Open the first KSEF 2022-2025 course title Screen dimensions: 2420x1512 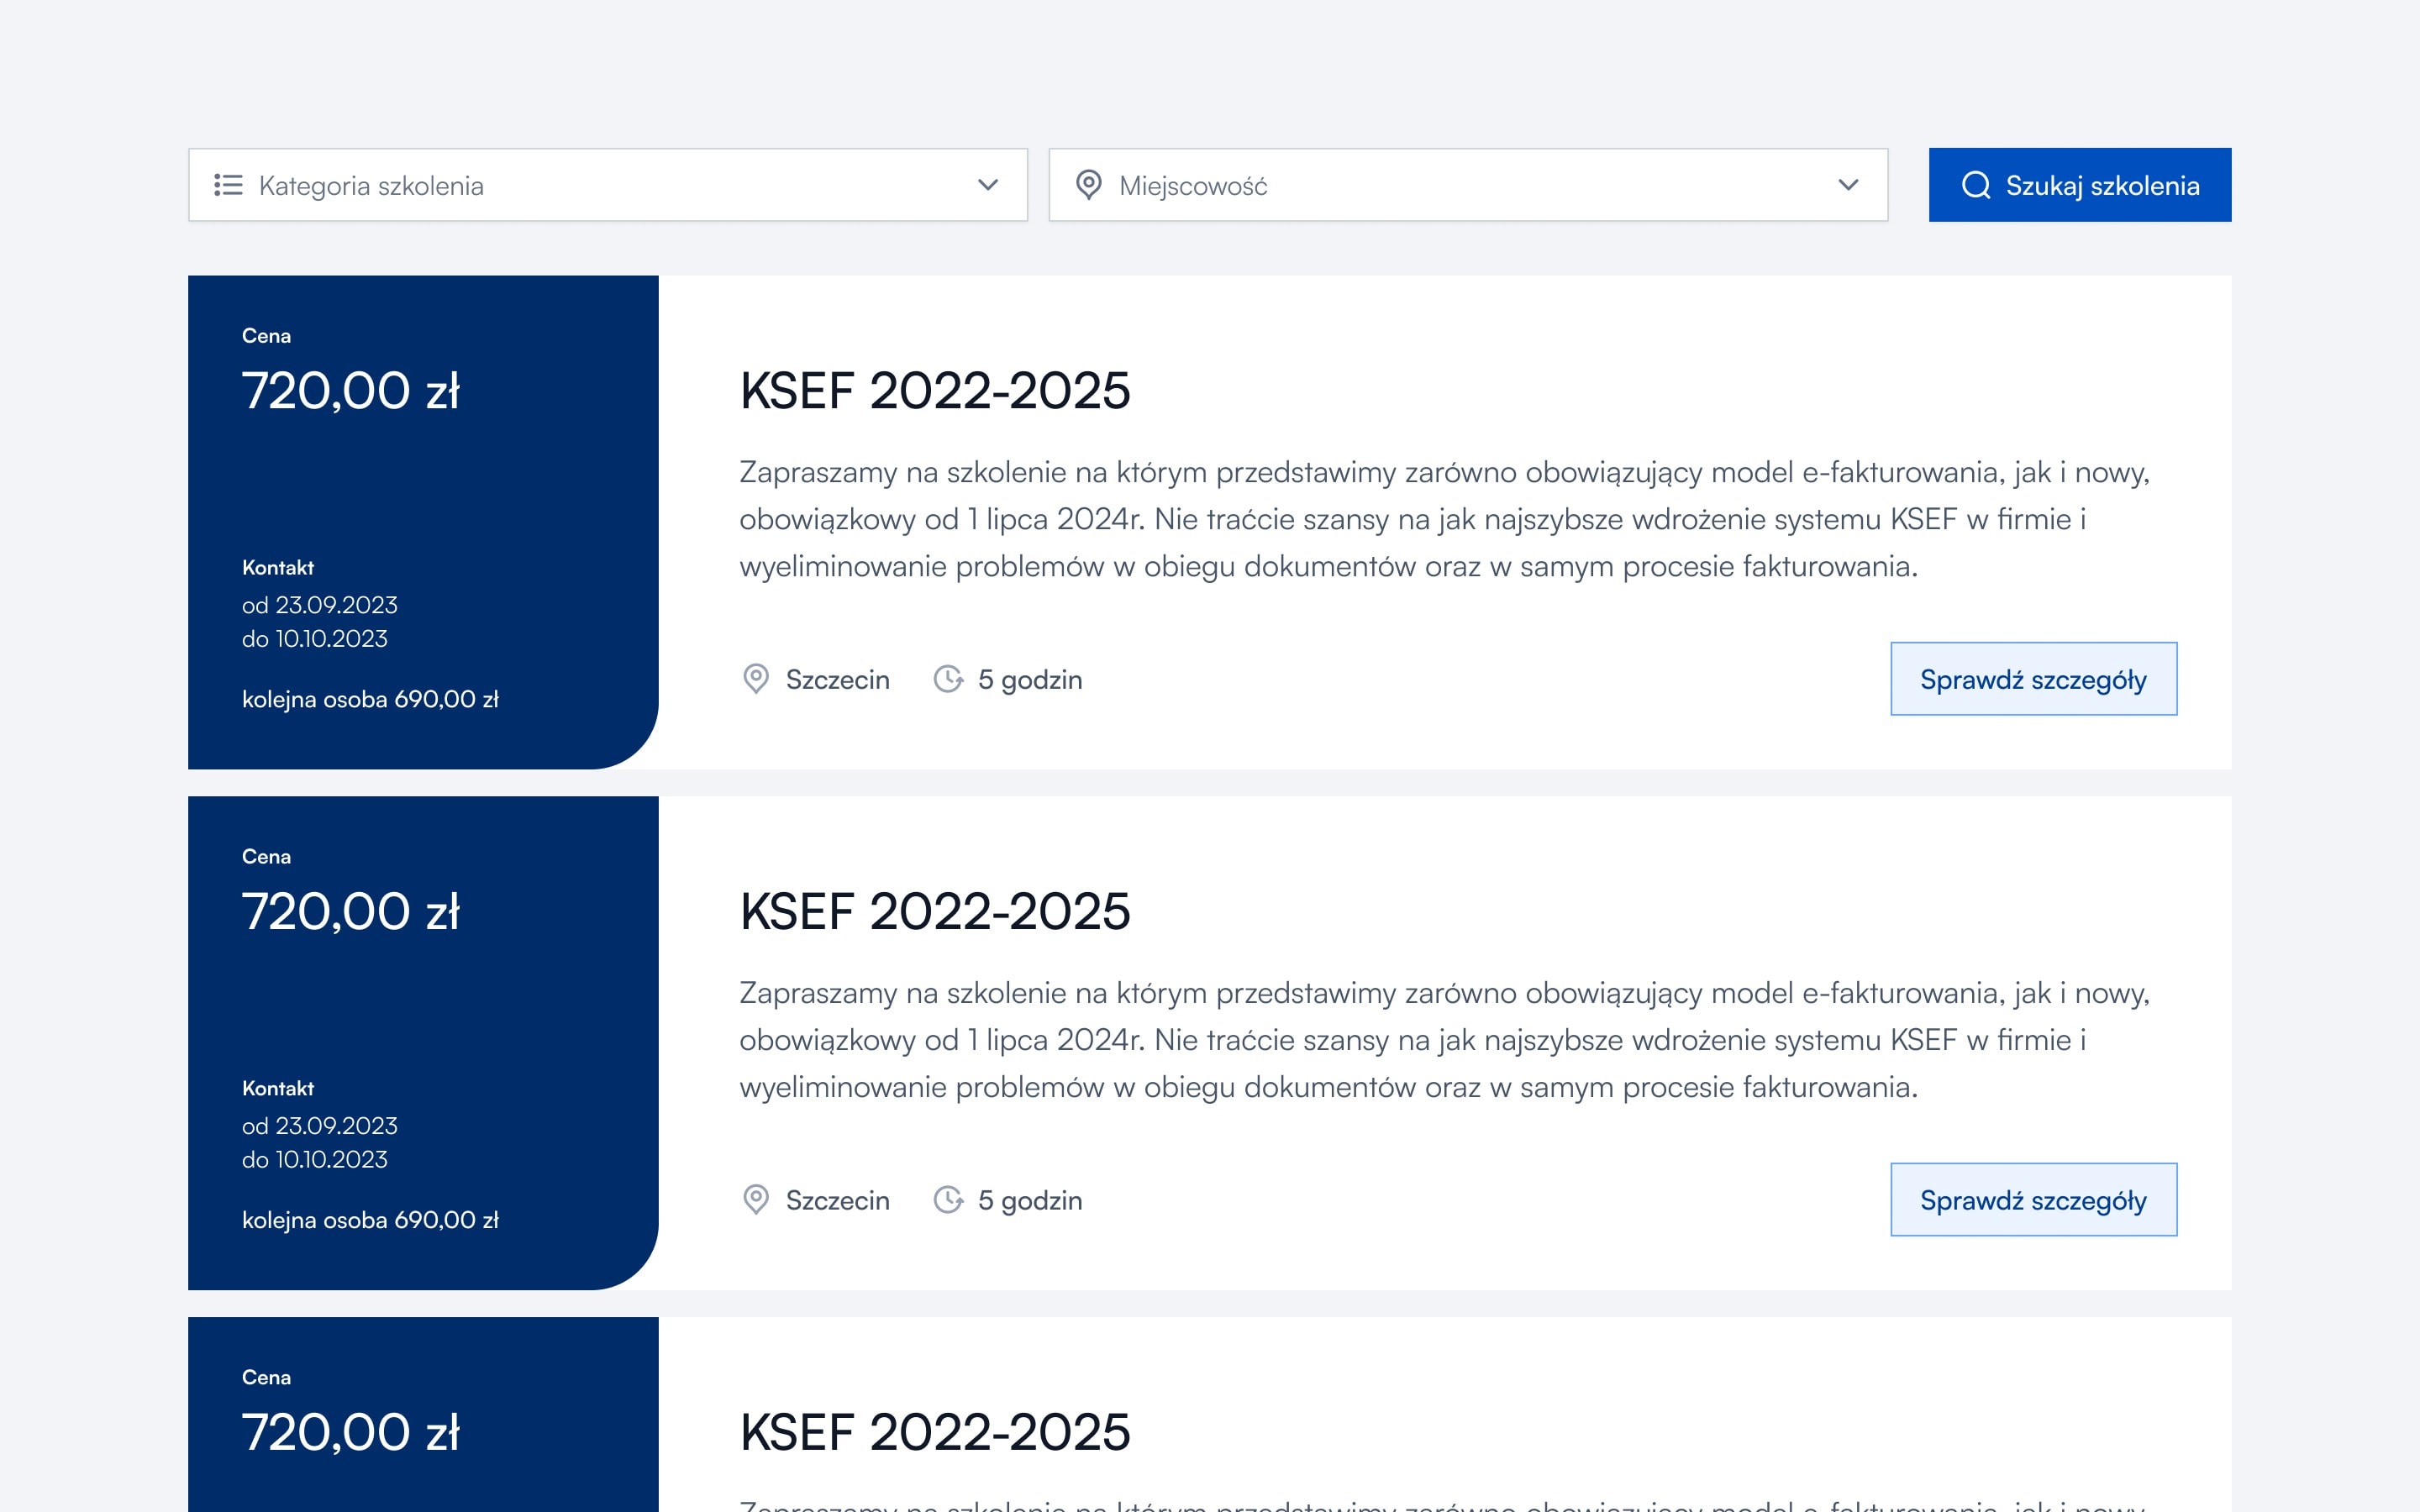(x=935, y=390)
